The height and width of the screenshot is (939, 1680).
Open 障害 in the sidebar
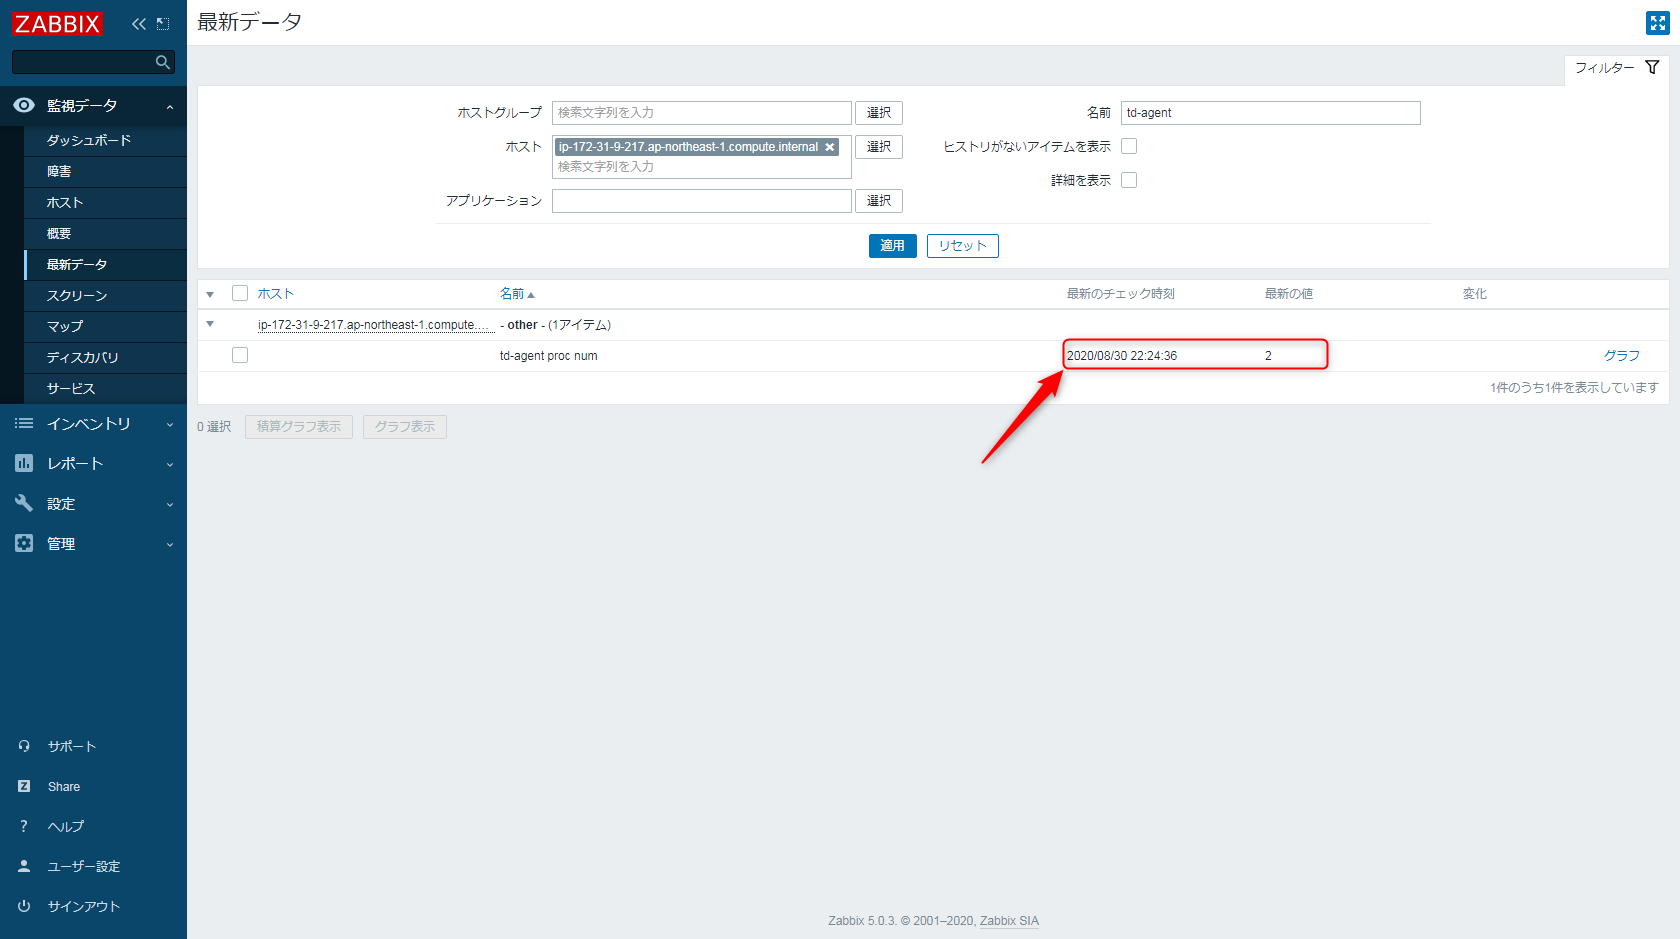(x=105, y=172)
